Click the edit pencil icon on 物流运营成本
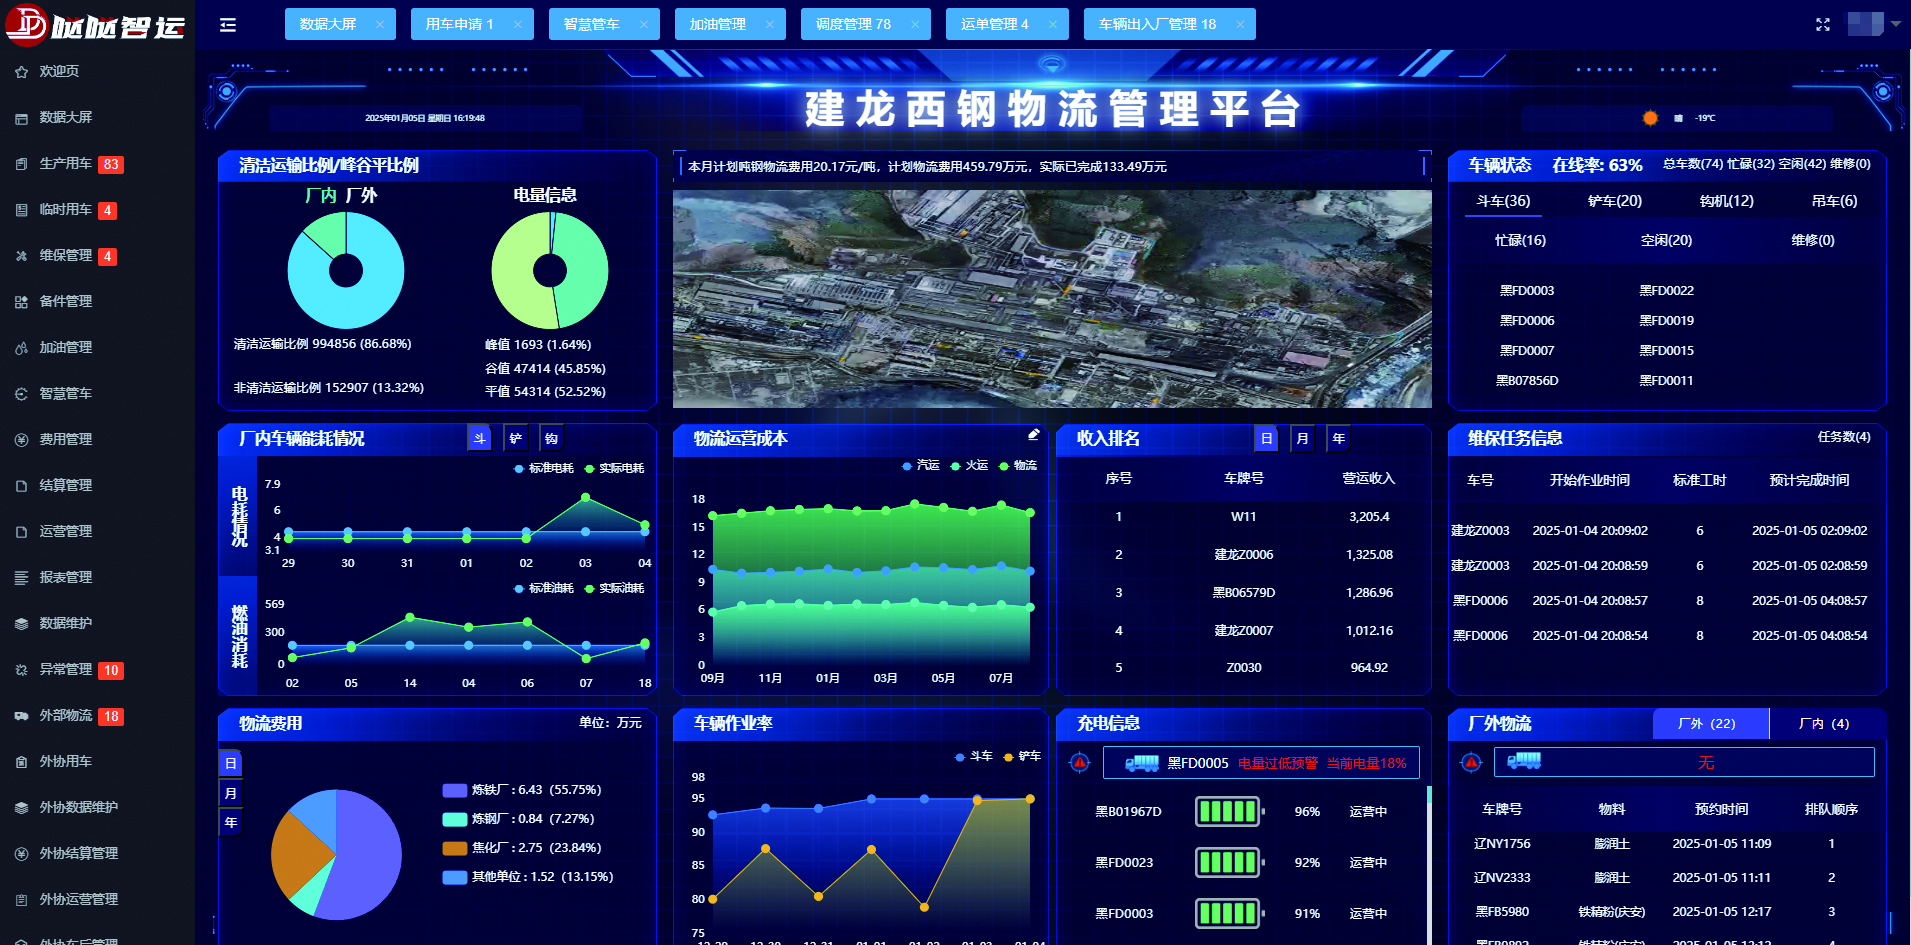Viewport: 1911px width, 945px height. (1033, 435)
